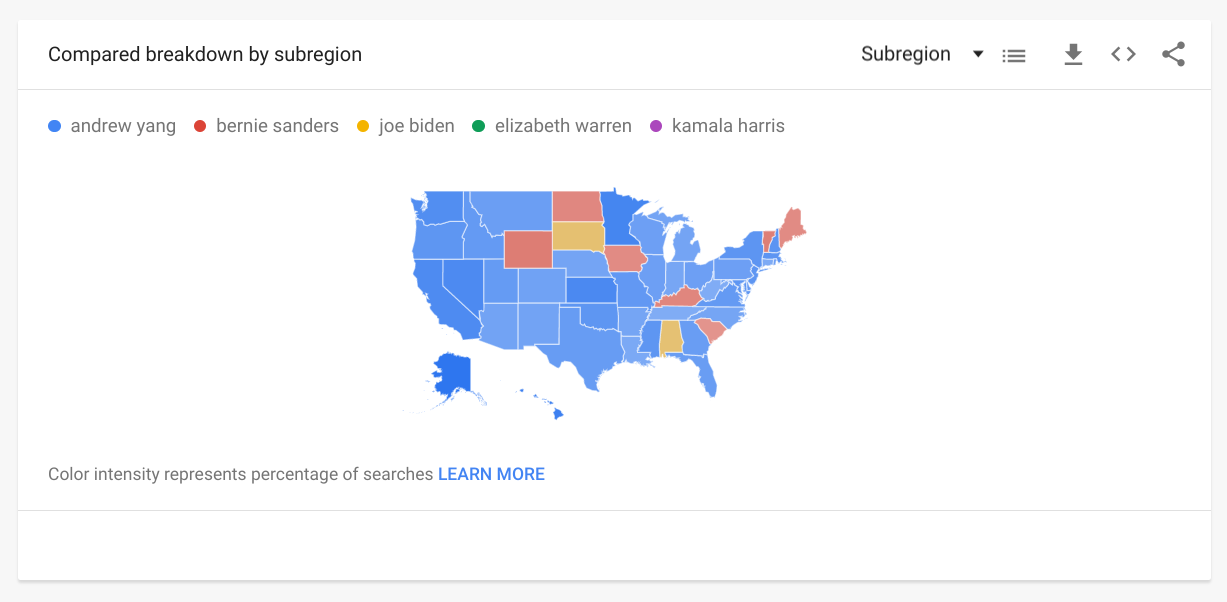1227x602 pixels.
Task: Click the elizabeth warren green legend dot
Action: [x=479, y=126]
